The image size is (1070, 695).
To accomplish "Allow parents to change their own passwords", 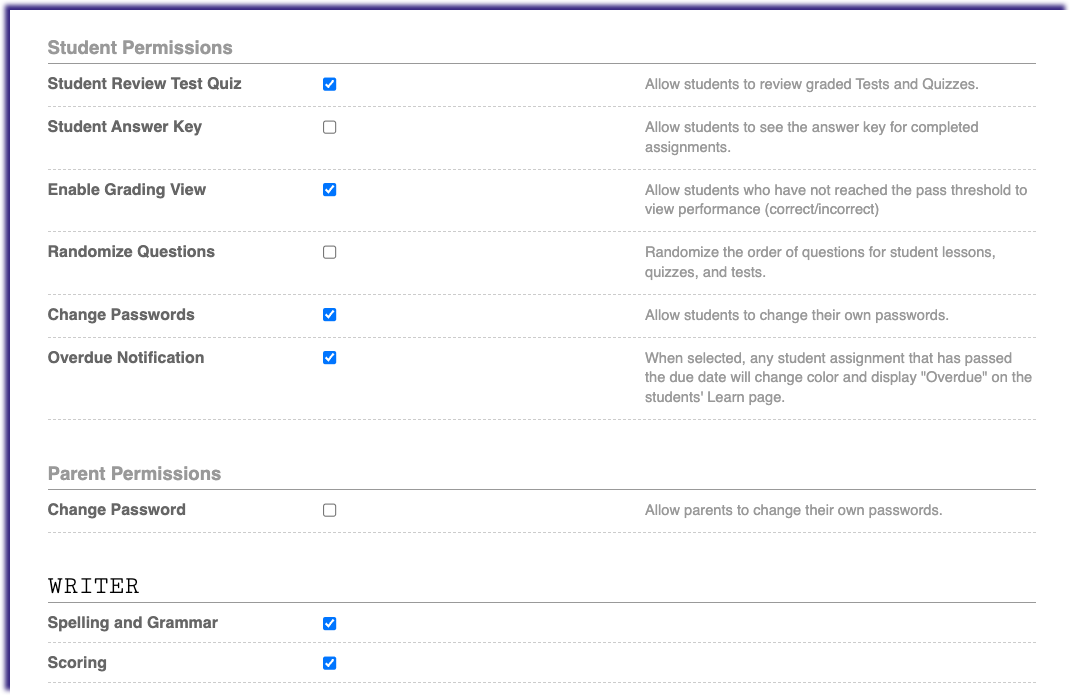I will (329, 510).
